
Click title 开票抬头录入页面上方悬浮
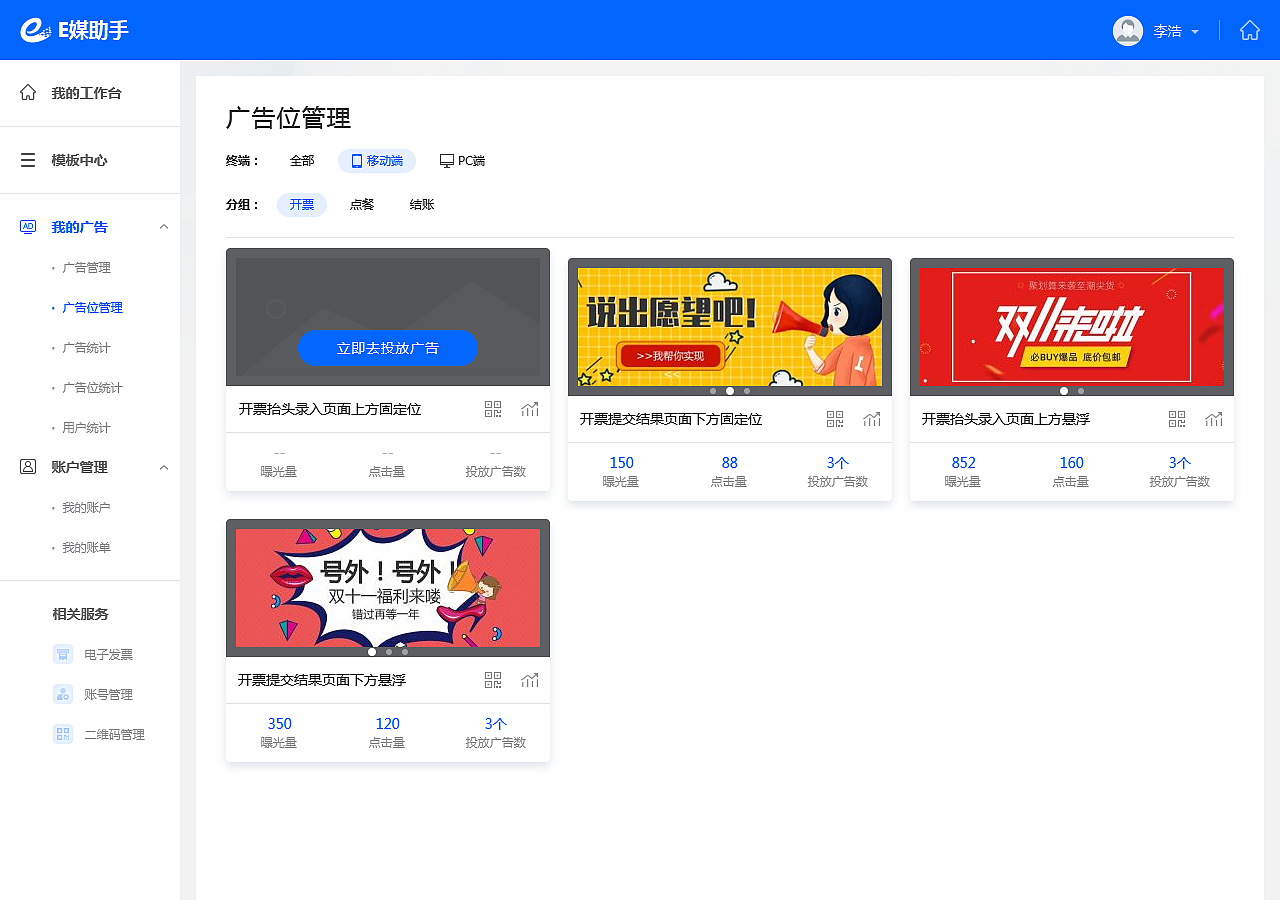click(x=1006, y=419)
